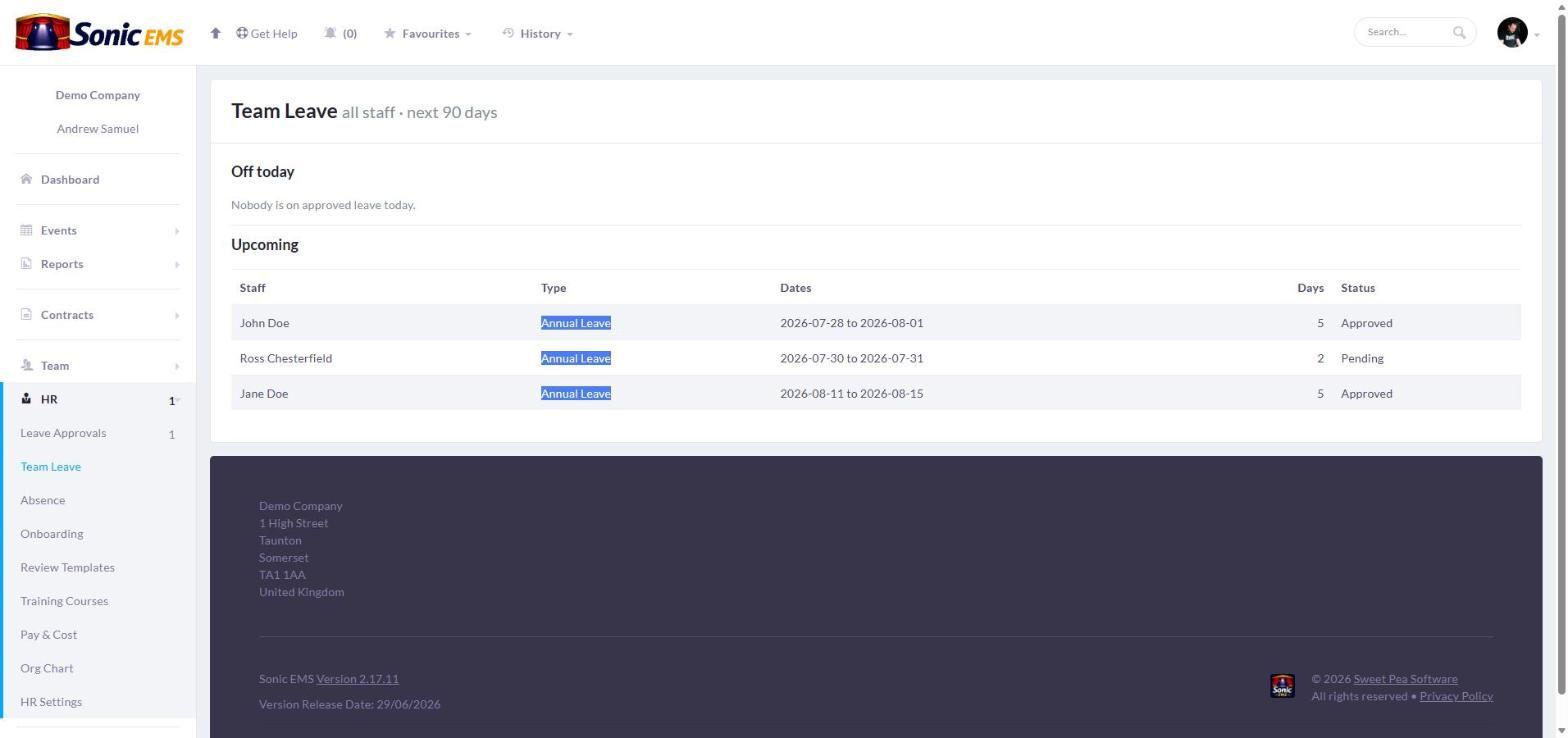
Task: Open Review Templates
Action: coord(68,568)
